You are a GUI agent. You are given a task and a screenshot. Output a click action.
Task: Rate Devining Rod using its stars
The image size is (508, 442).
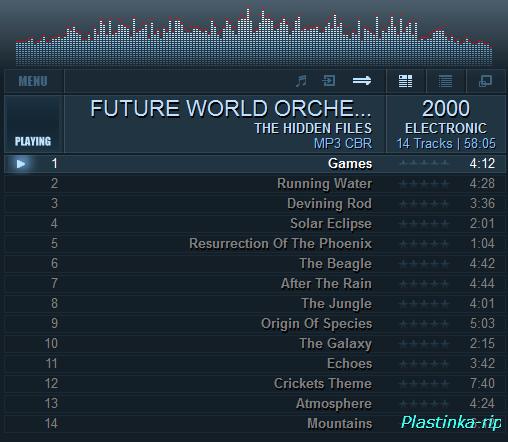tap(424, 204)
